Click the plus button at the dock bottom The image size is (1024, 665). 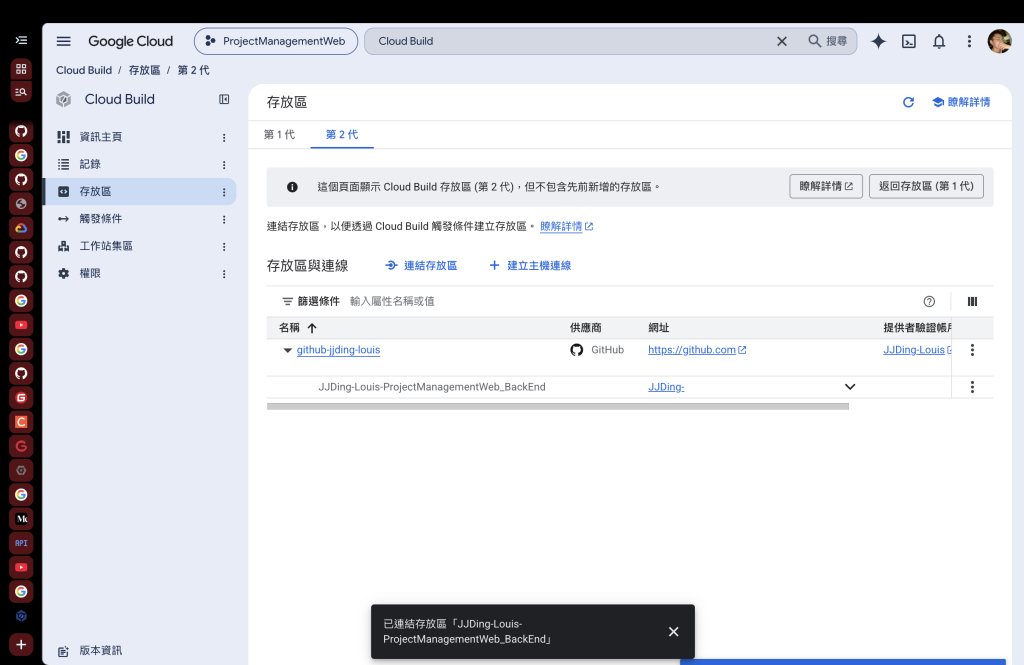pyautogui.click(x=22, y=645)
